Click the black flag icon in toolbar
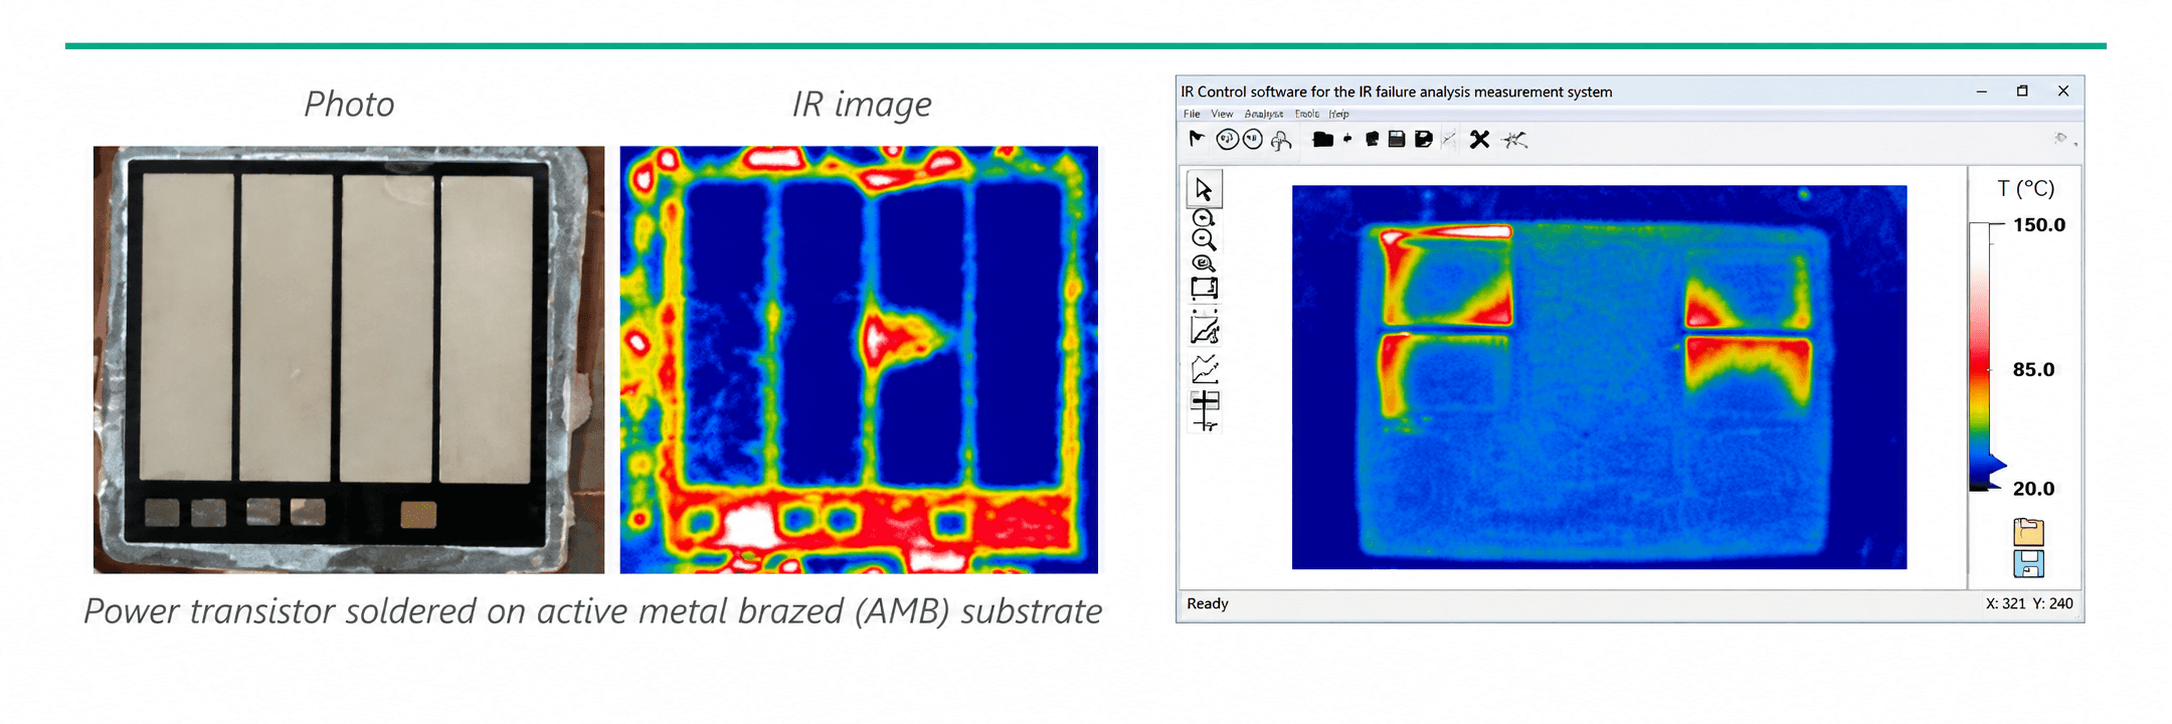The image size is (2172, 724). 1196,139
